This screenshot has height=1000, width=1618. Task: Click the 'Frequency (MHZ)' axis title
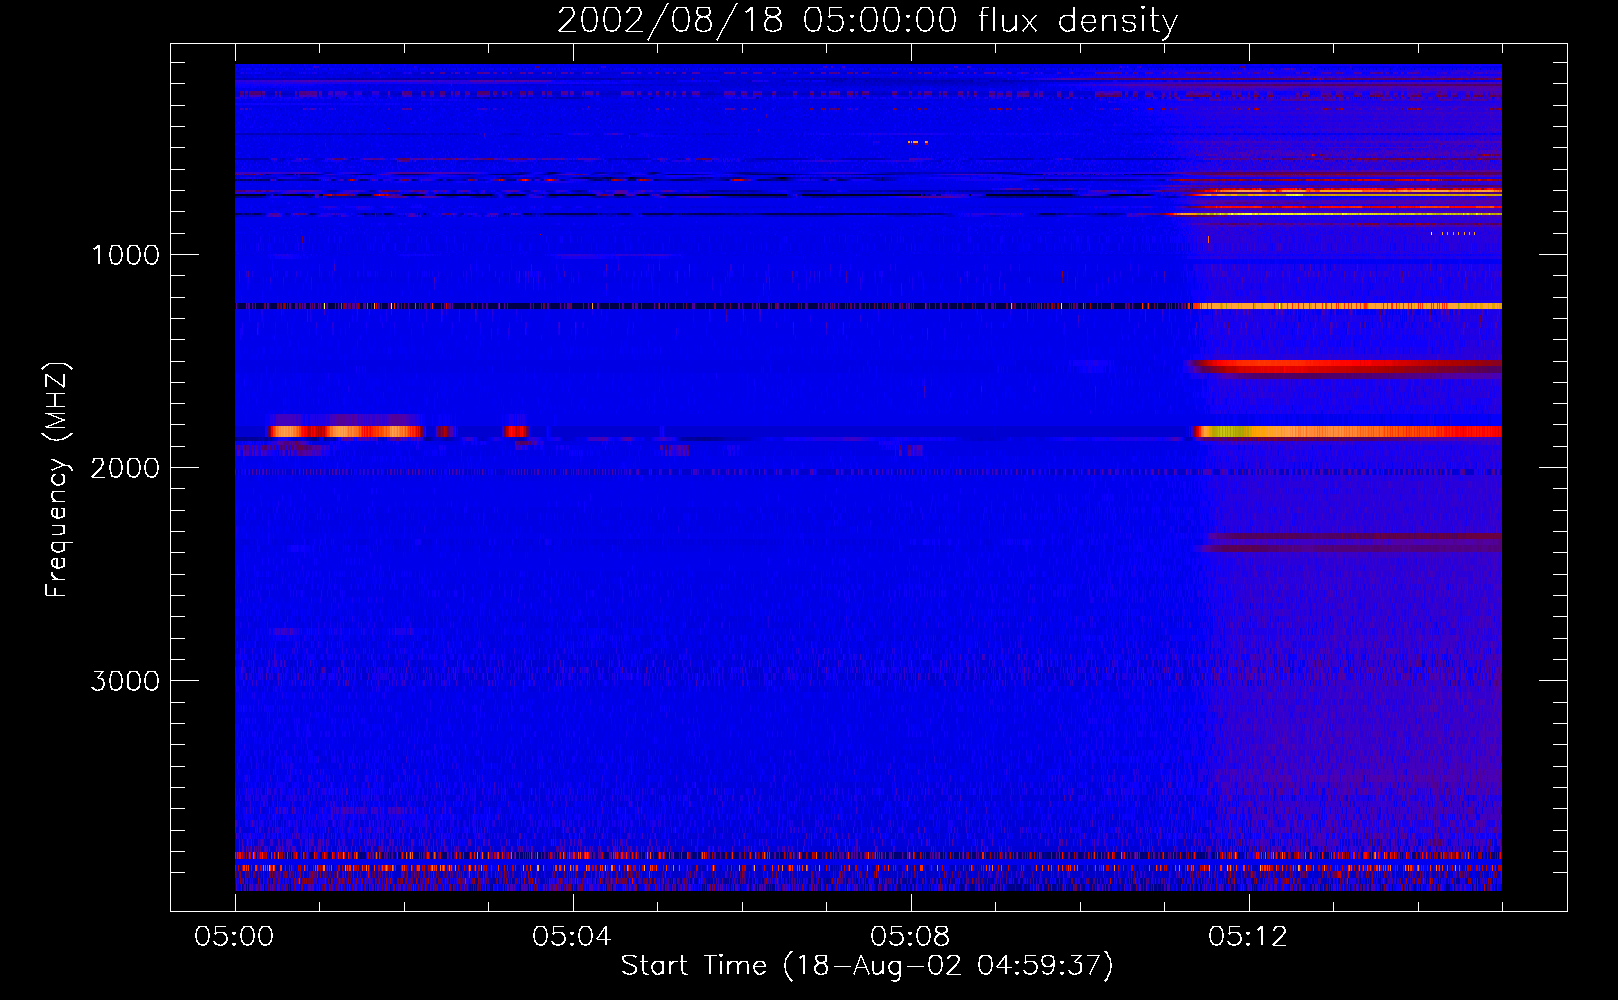point(57,480)
